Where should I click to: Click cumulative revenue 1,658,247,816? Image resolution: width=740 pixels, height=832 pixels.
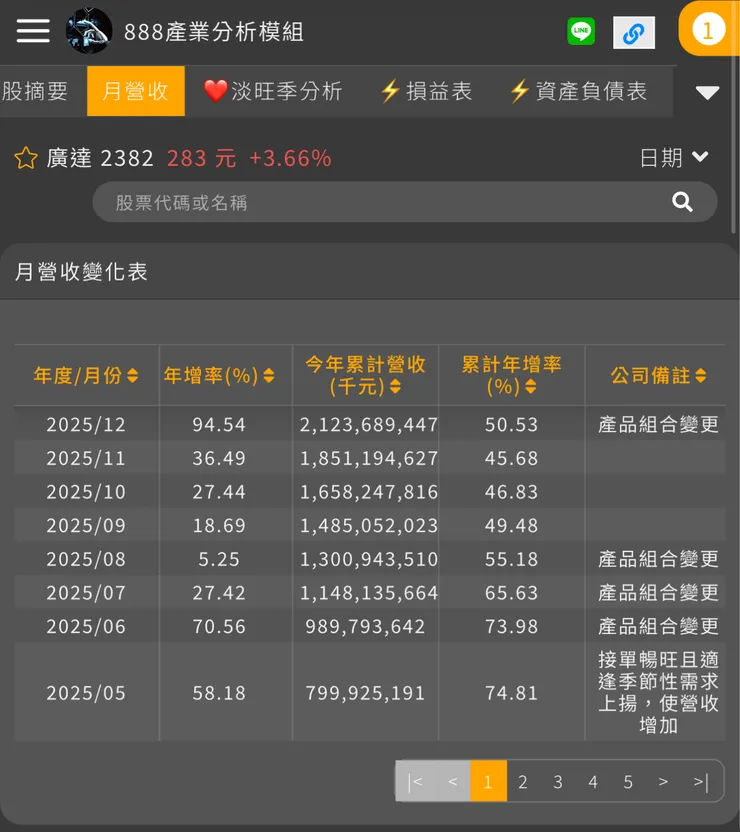point(369,492)
